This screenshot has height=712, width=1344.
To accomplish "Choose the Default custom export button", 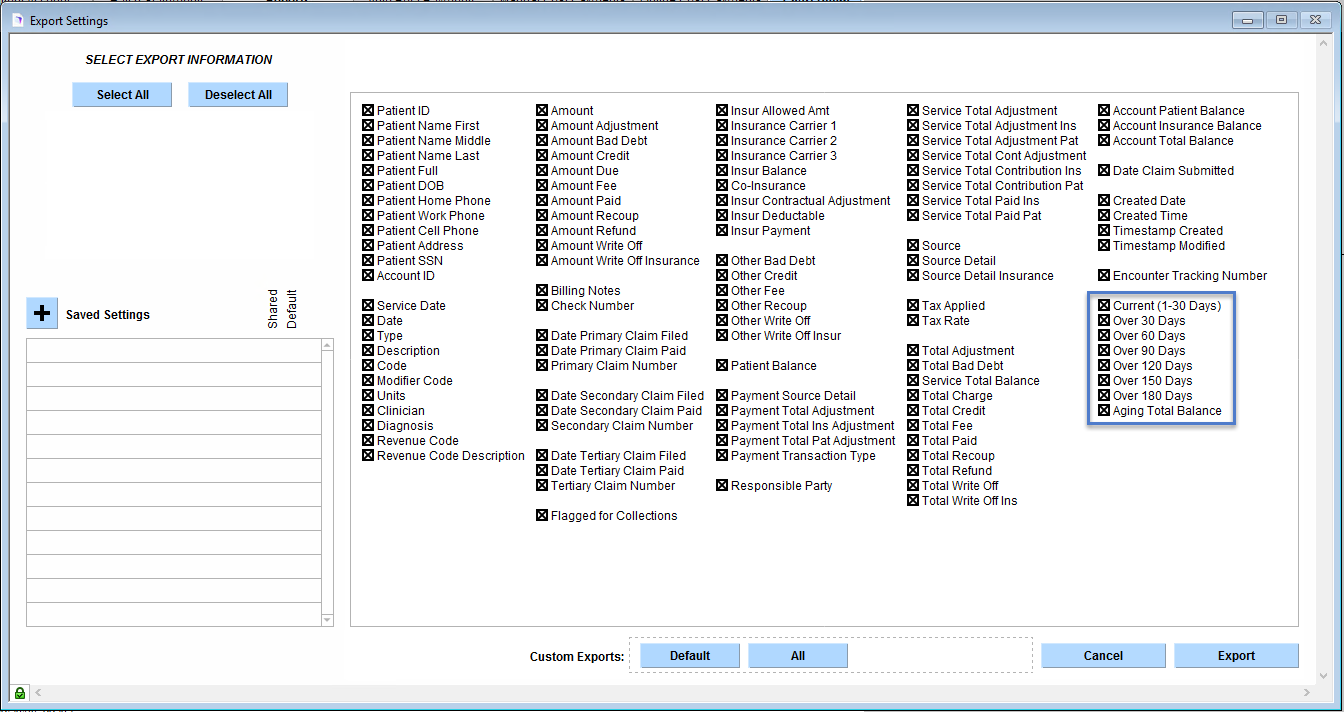I will point(689,656).
